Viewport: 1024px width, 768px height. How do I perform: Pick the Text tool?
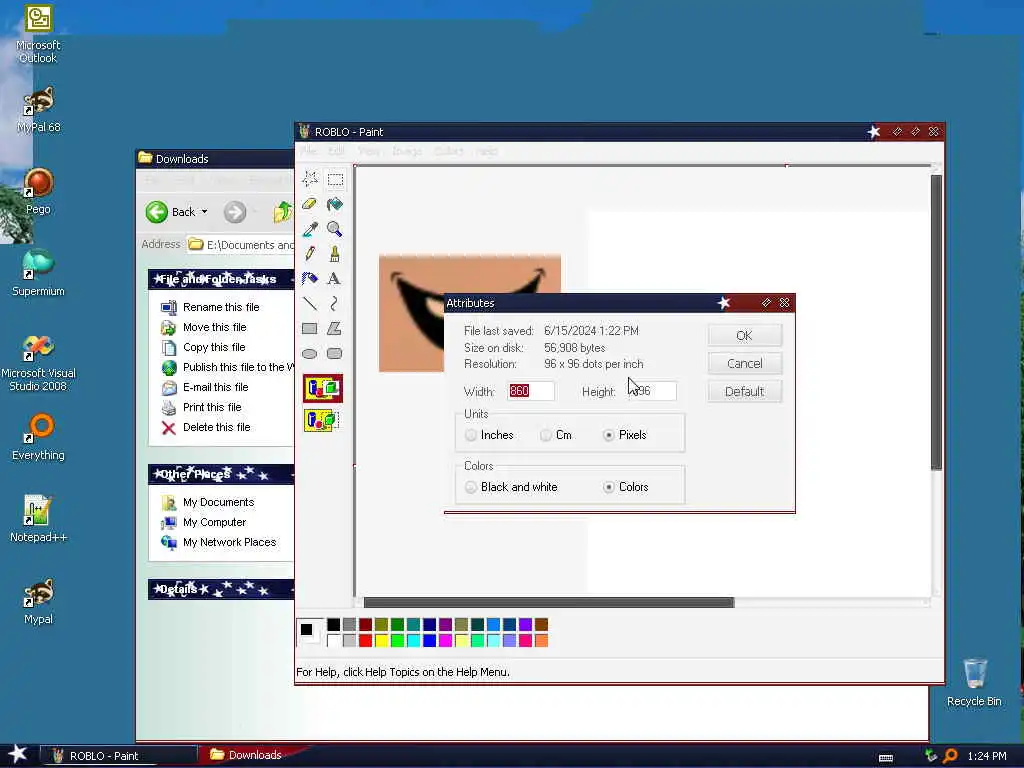coord(335,279)
